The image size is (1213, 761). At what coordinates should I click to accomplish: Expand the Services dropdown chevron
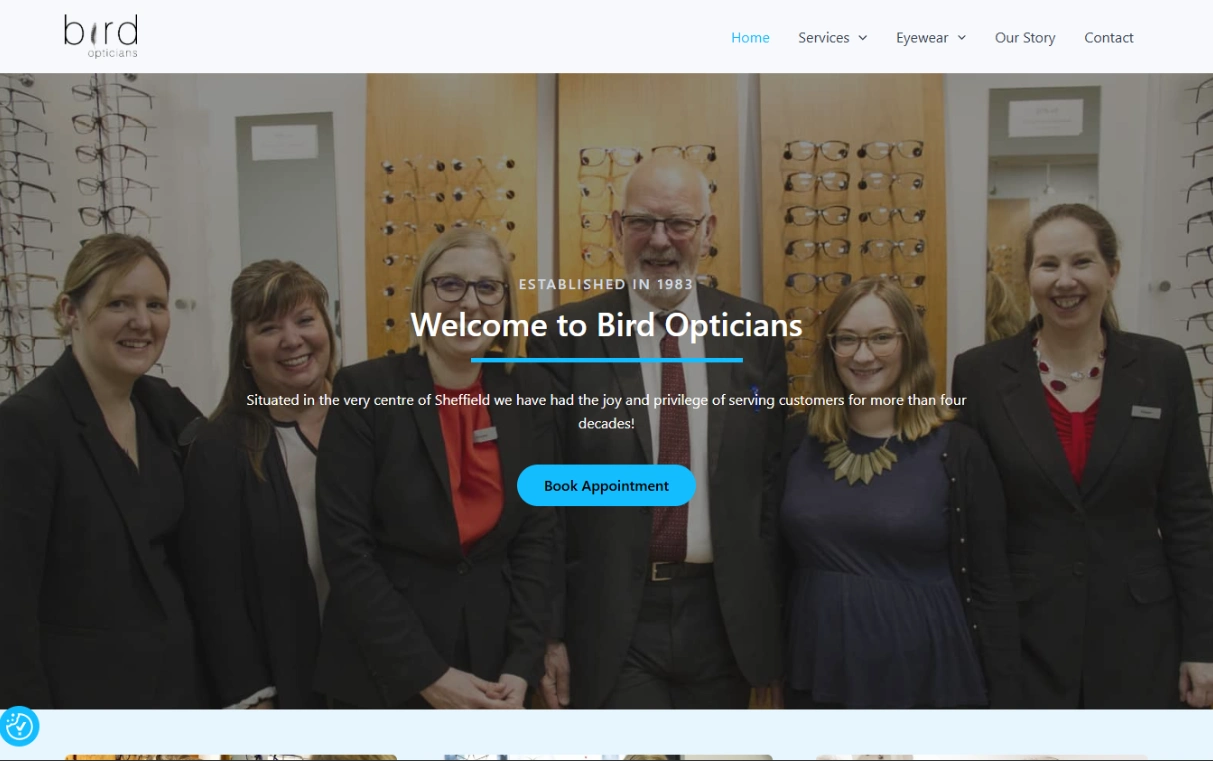tap(862, 38)
